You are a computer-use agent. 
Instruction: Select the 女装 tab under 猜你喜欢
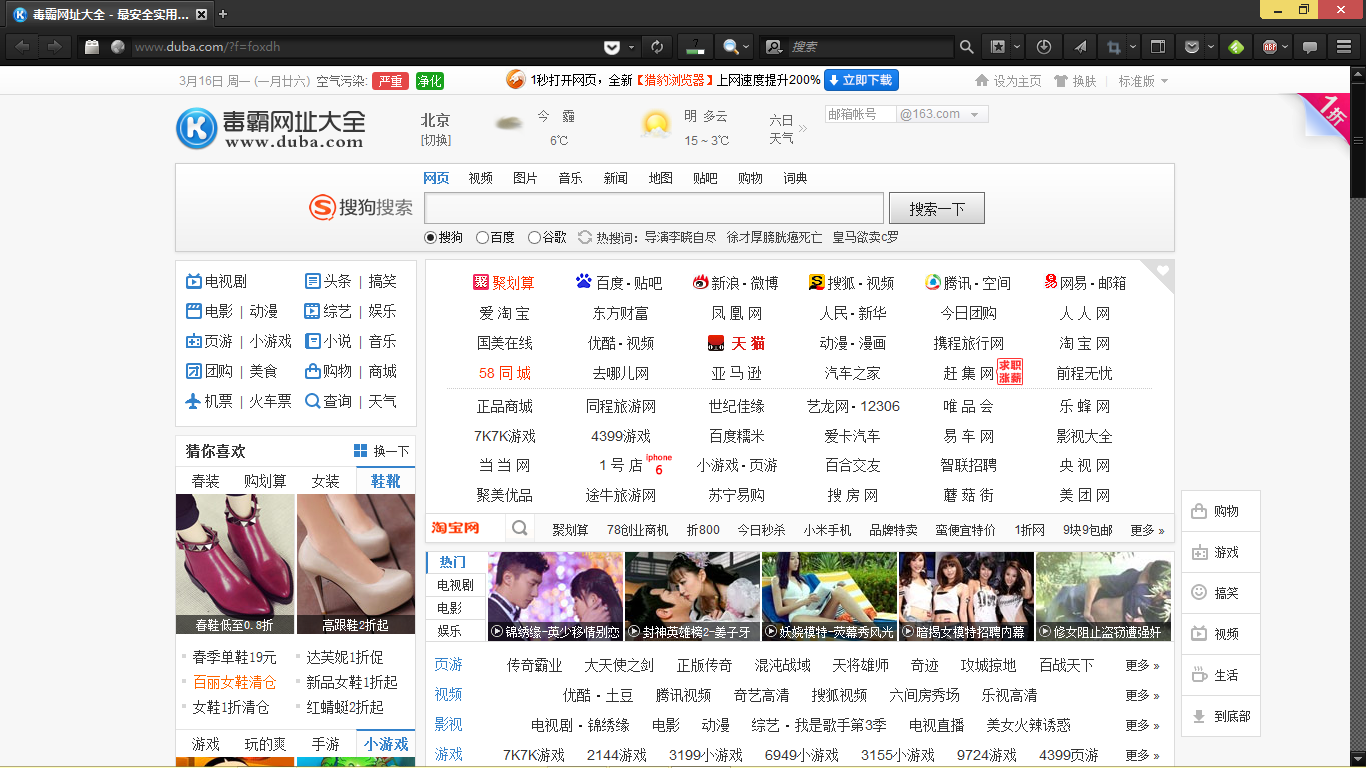coord(325,481)
